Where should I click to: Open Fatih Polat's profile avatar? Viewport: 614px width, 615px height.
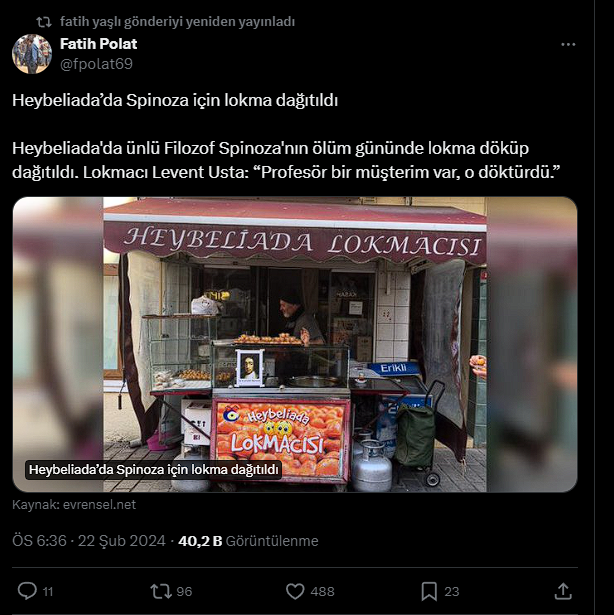[x=32, y=54]
